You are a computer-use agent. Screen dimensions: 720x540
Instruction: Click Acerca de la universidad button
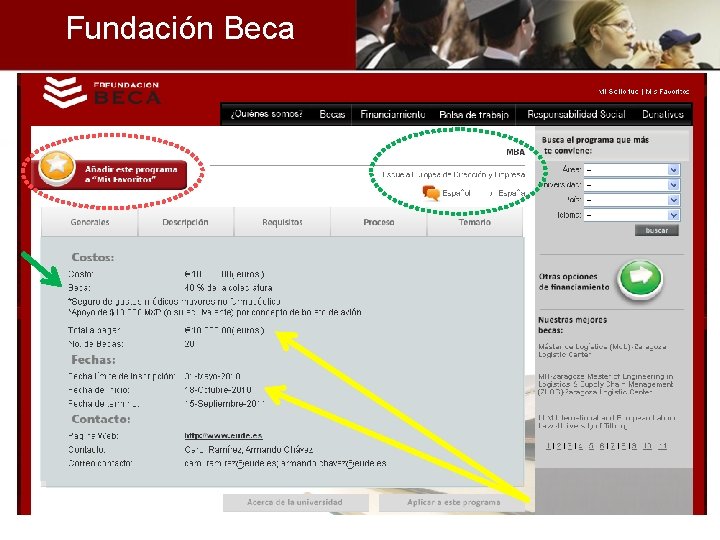click(x=295, y=502)
